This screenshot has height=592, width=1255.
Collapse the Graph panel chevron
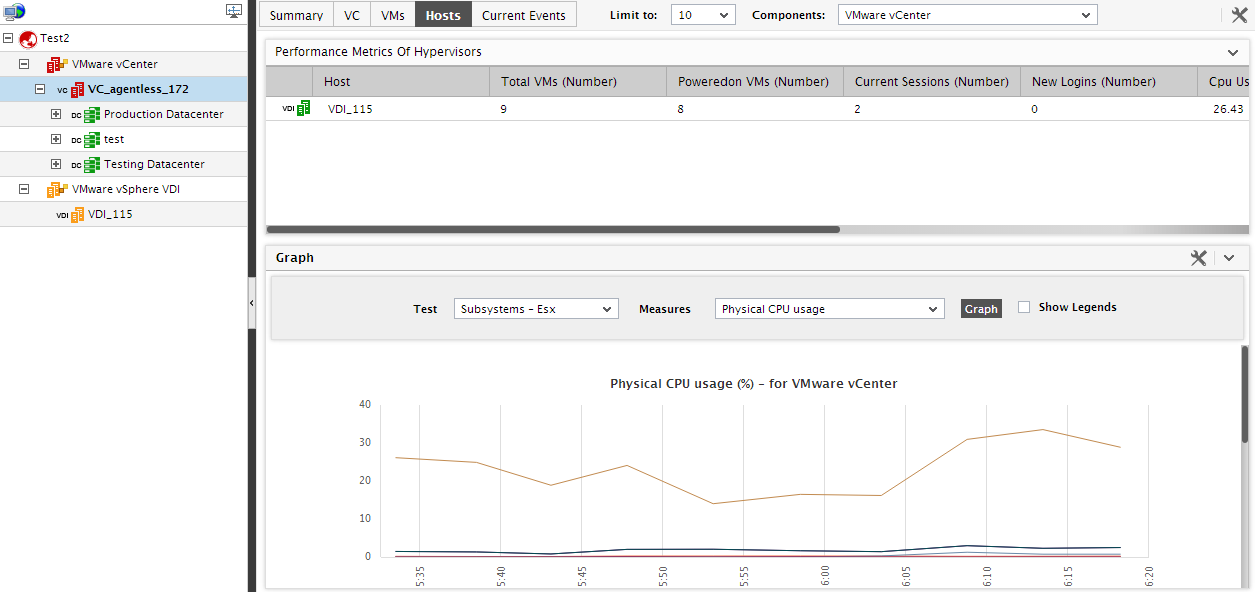(1229, 258)
